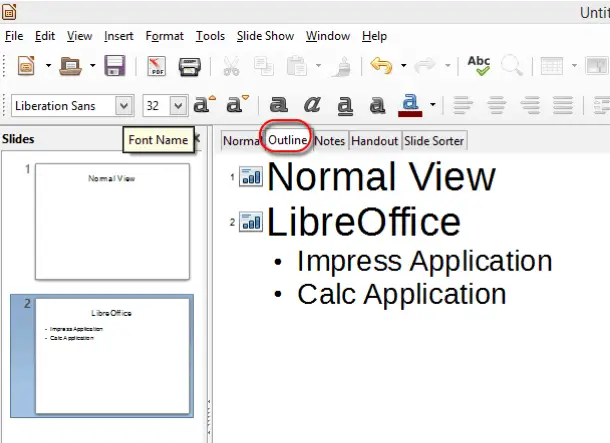Screen dimensions: 610x443
Task: Switch to the Handout view tab
Action: pos(374,140)
